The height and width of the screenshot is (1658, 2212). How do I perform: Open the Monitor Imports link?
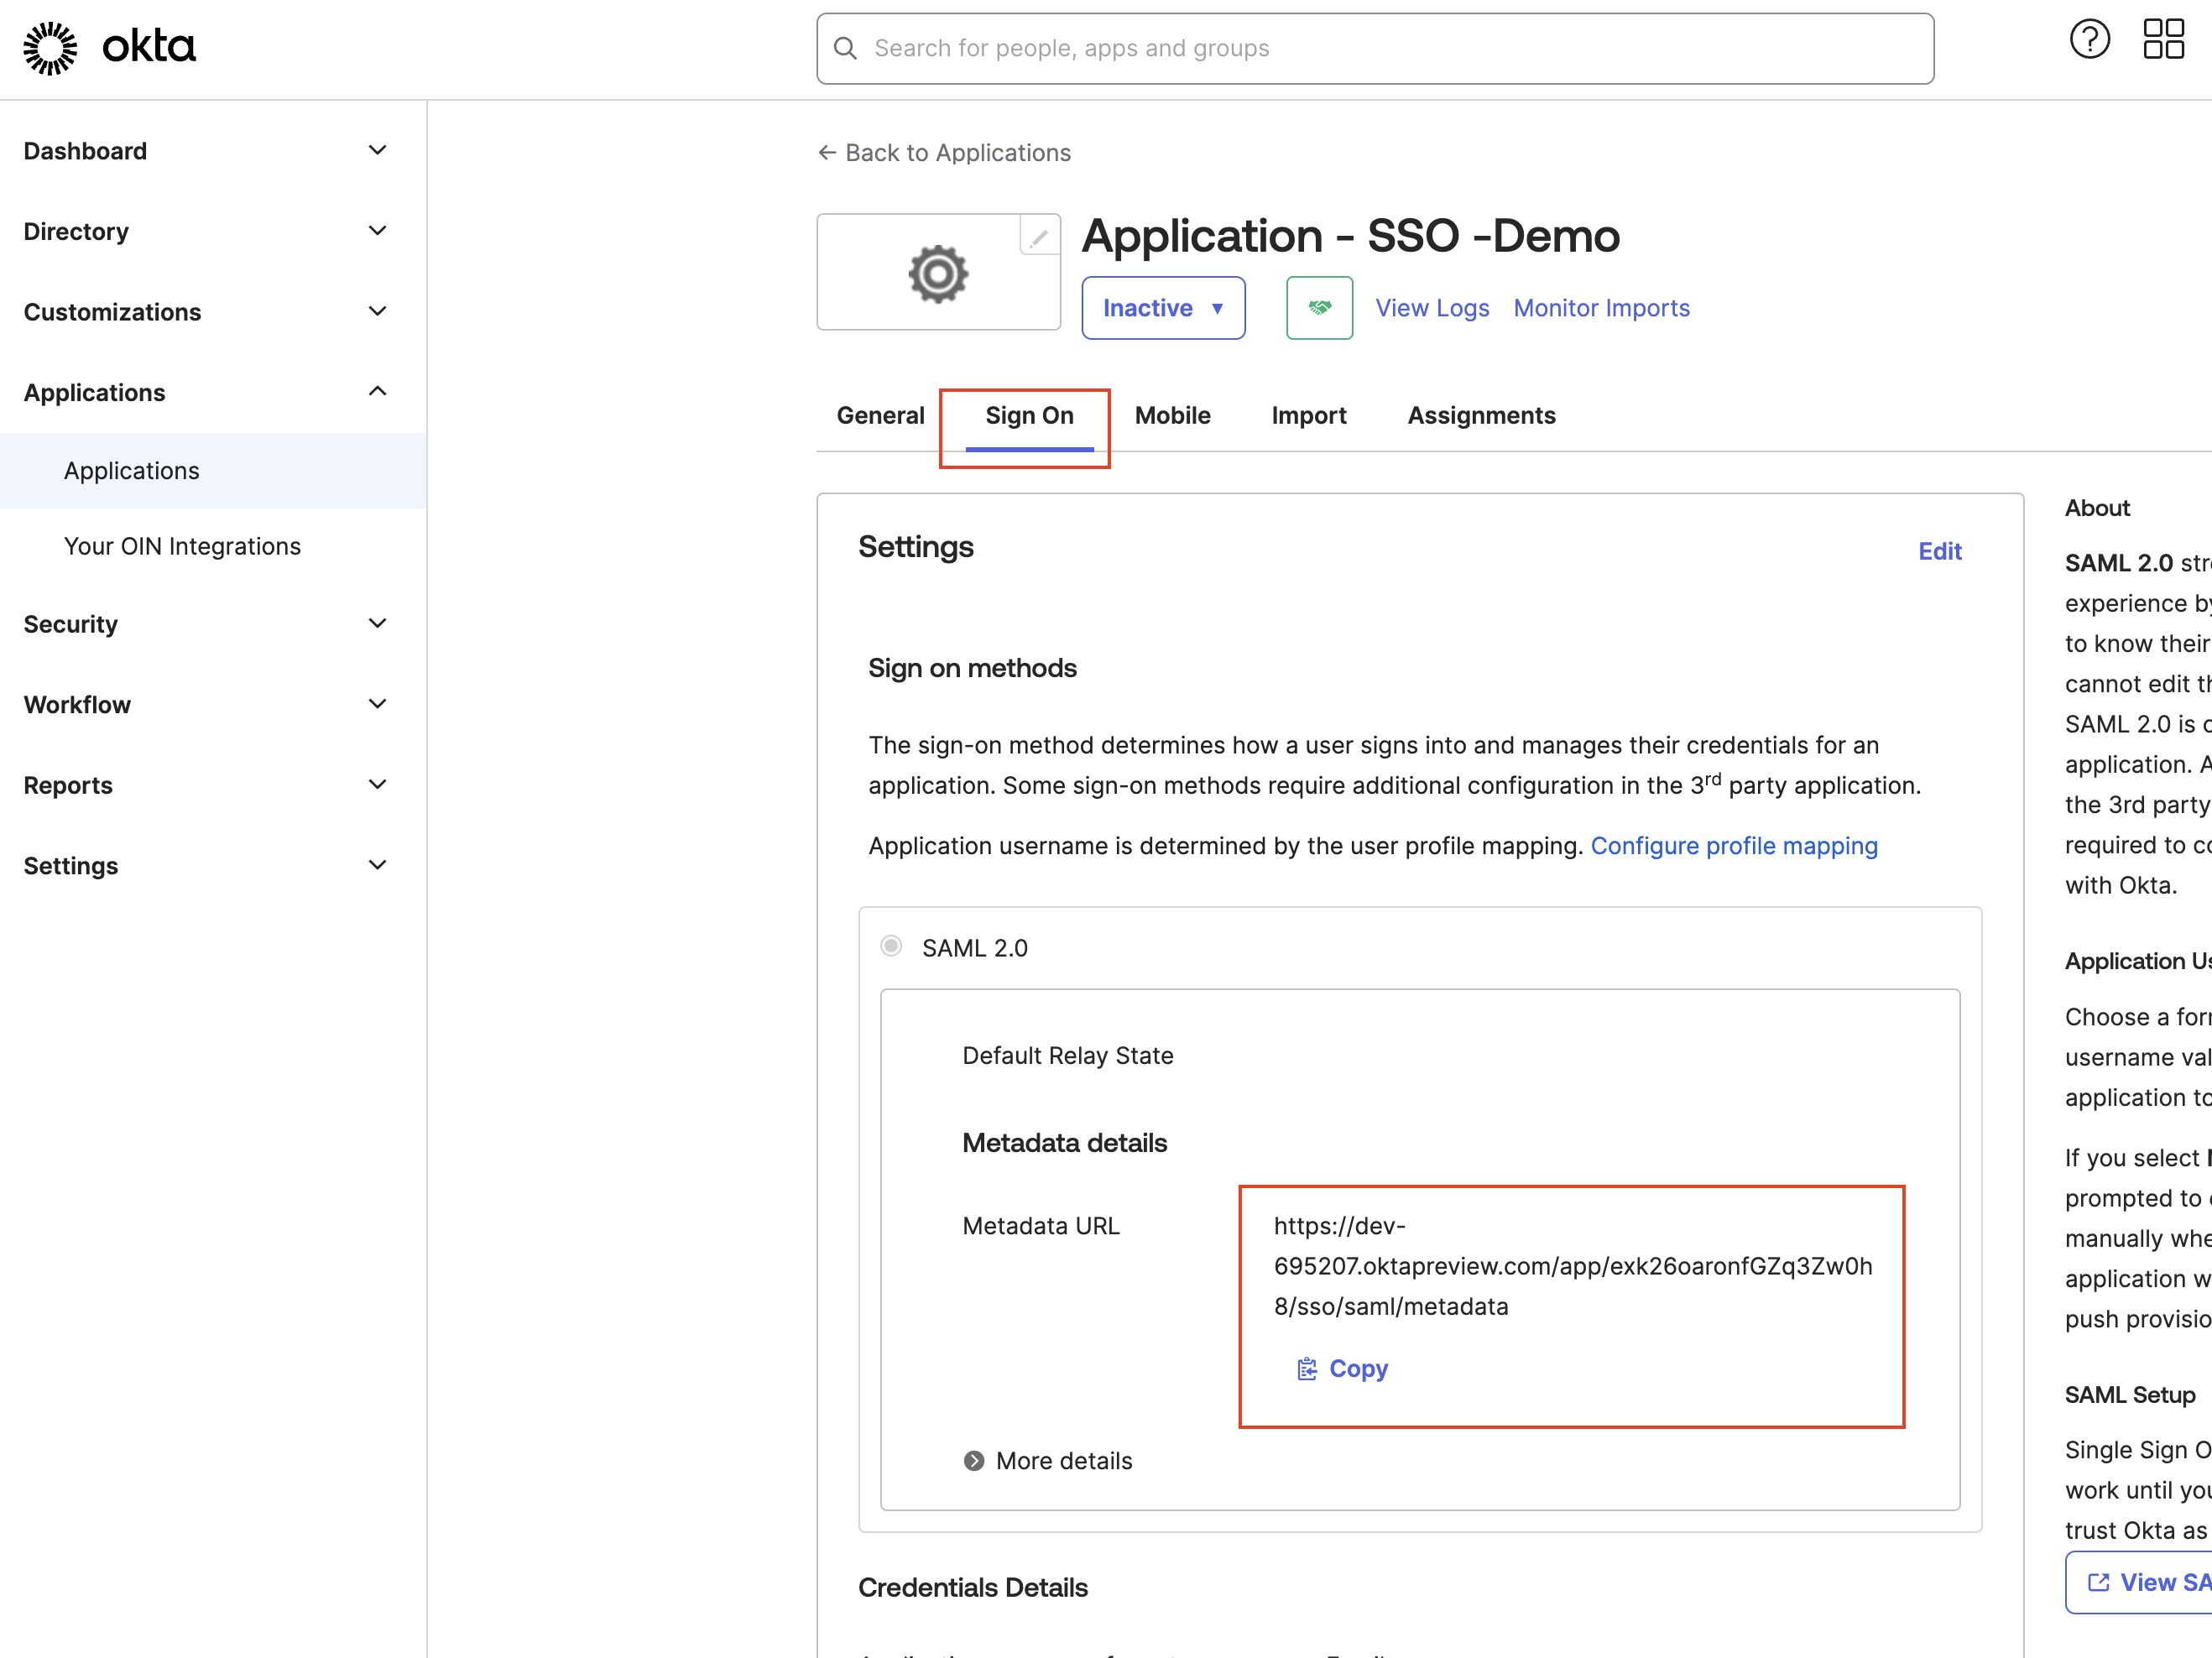pos(1601,308)
